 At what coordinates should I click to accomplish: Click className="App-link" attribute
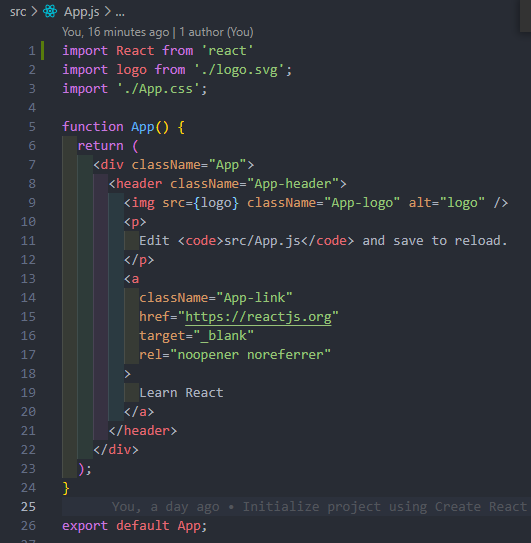point(216,298)
